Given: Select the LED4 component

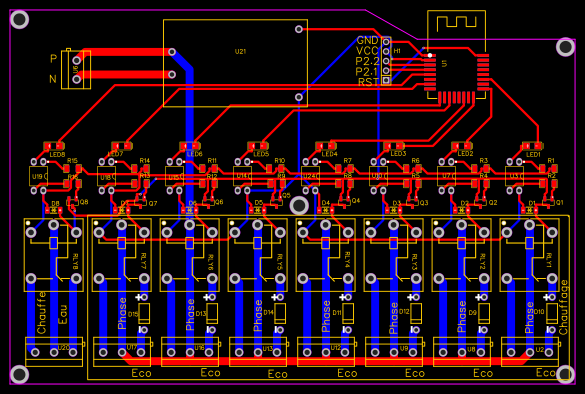Looking at the screenshot, I should tap(326, 146).
